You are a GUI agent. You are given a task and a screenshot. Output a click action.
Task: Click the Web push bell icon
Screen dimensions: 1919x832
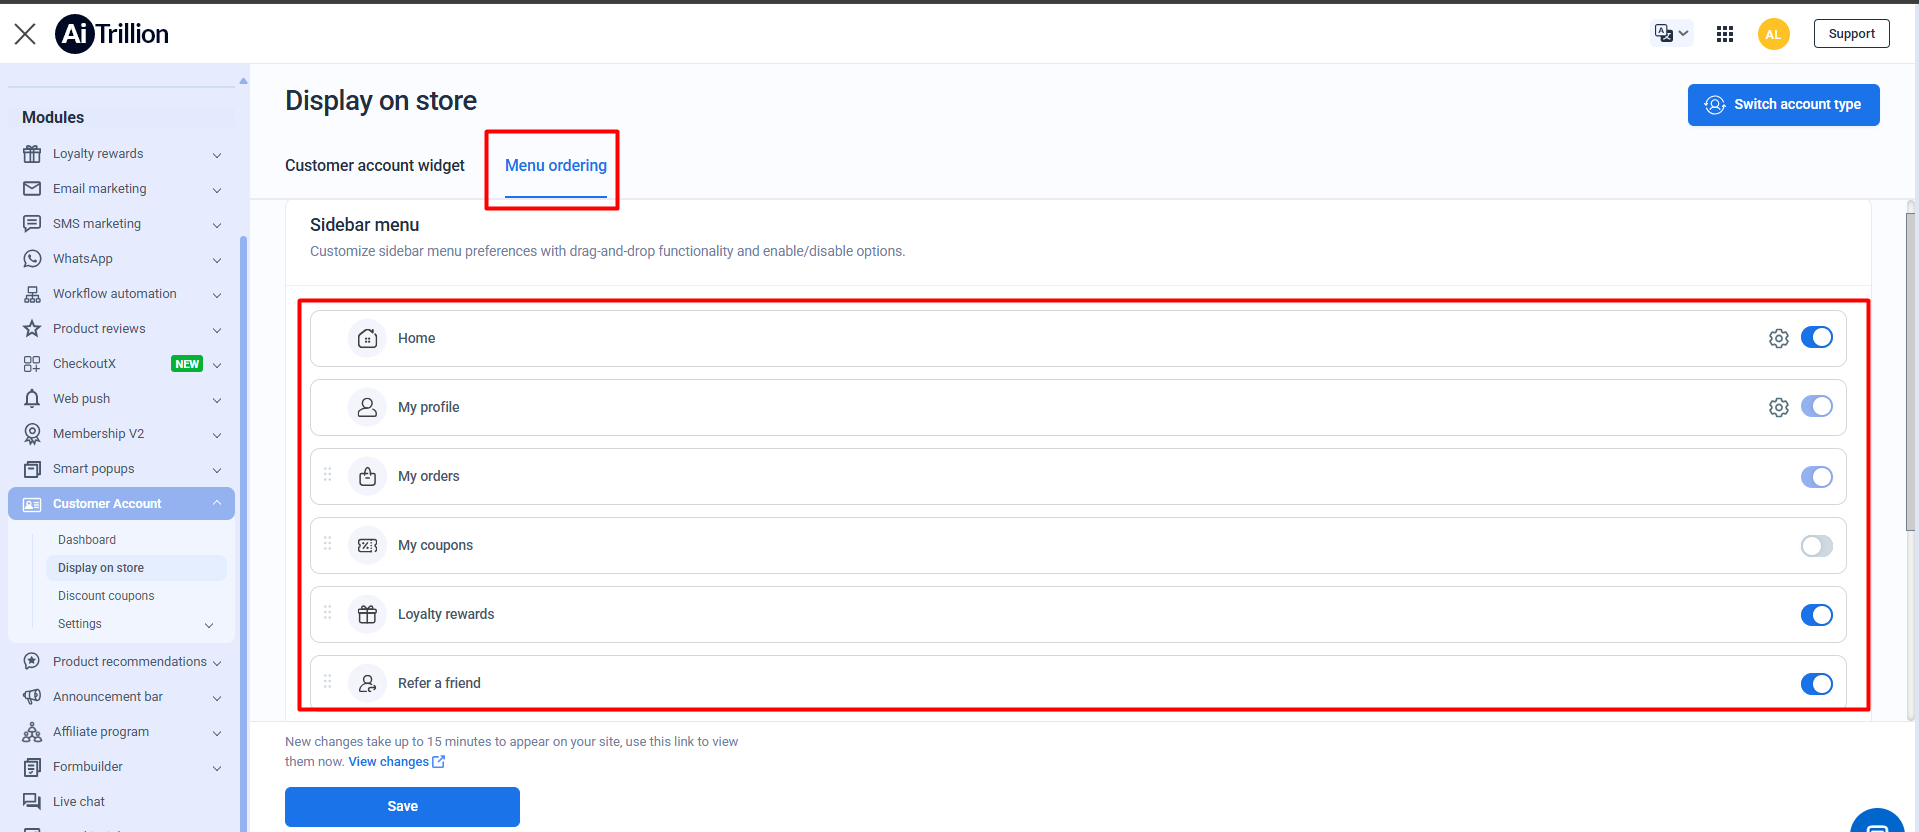coord(32,399)
